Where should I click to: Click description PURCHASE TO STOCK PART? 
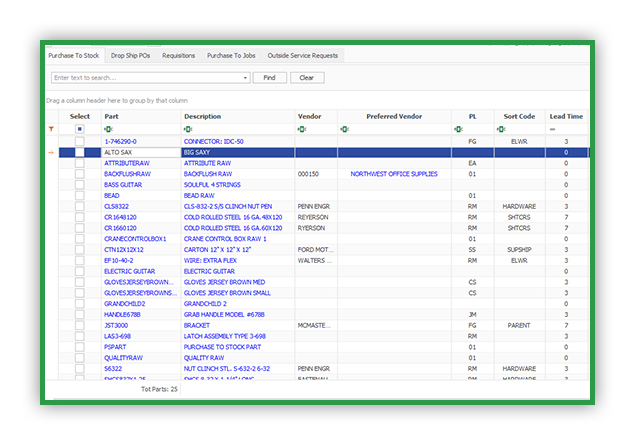pos(222,347)
